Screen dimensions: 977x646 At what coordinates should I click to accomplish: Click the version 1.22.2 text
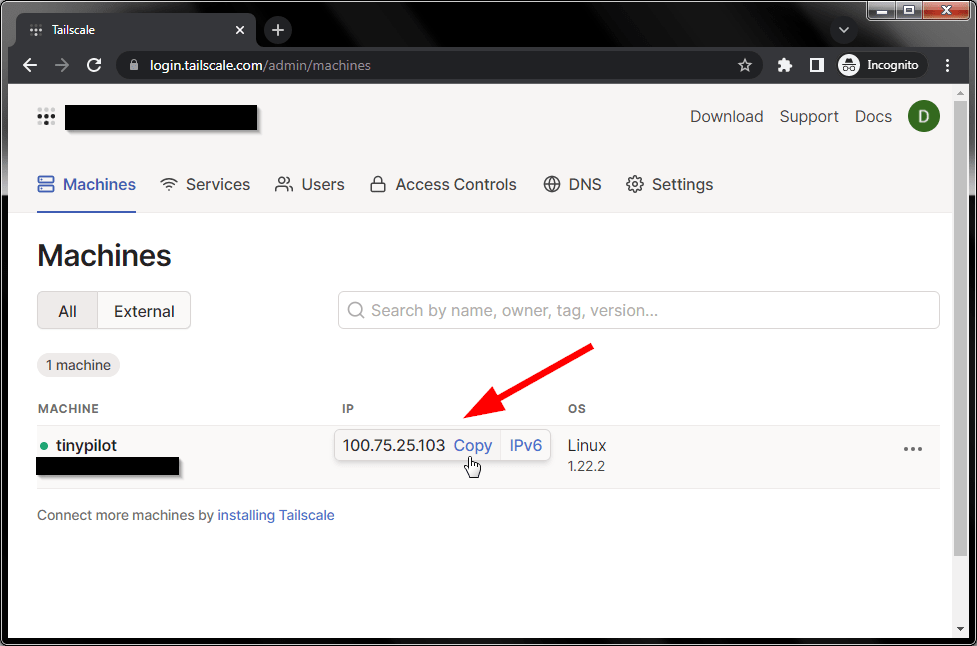pyautogui.click(x=586, y=466)
